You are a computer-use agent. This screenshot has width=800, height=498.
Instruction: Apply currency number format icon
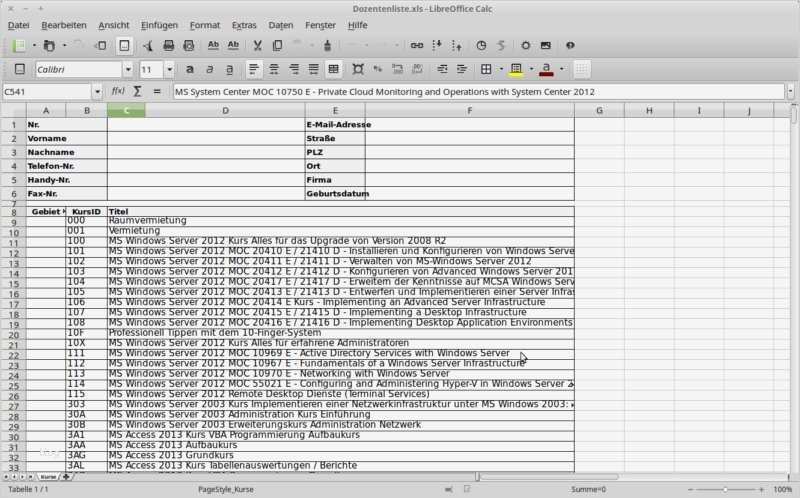[x=358, y=69]
